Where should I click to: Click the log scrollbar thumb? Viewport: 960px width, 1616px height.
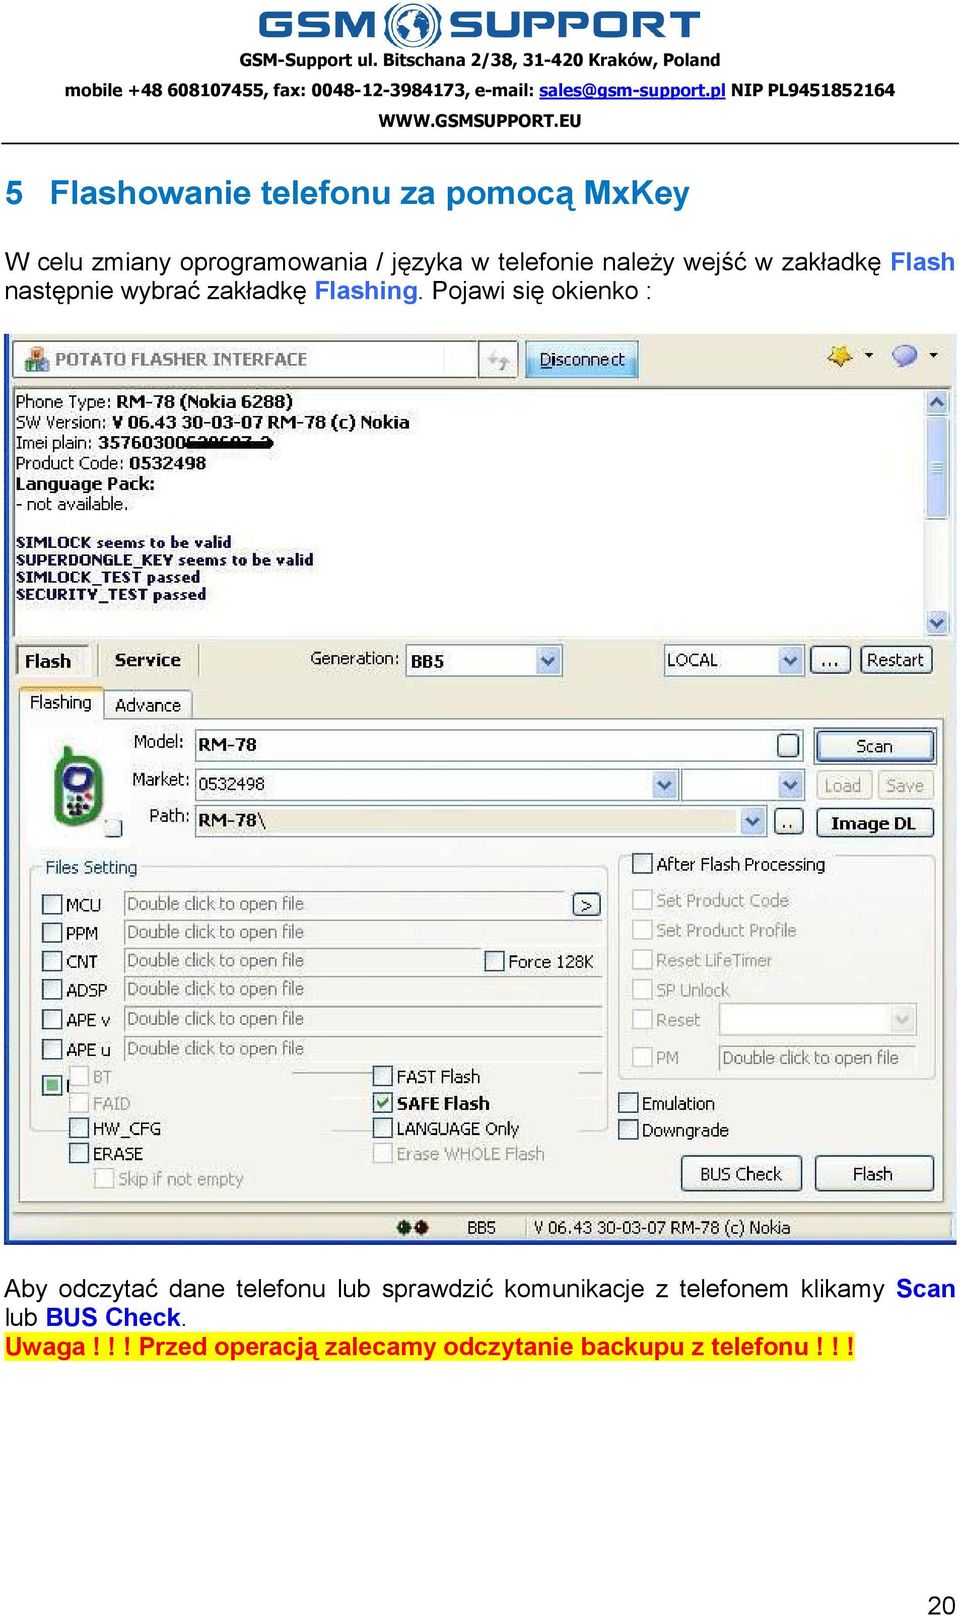(937, 467)
